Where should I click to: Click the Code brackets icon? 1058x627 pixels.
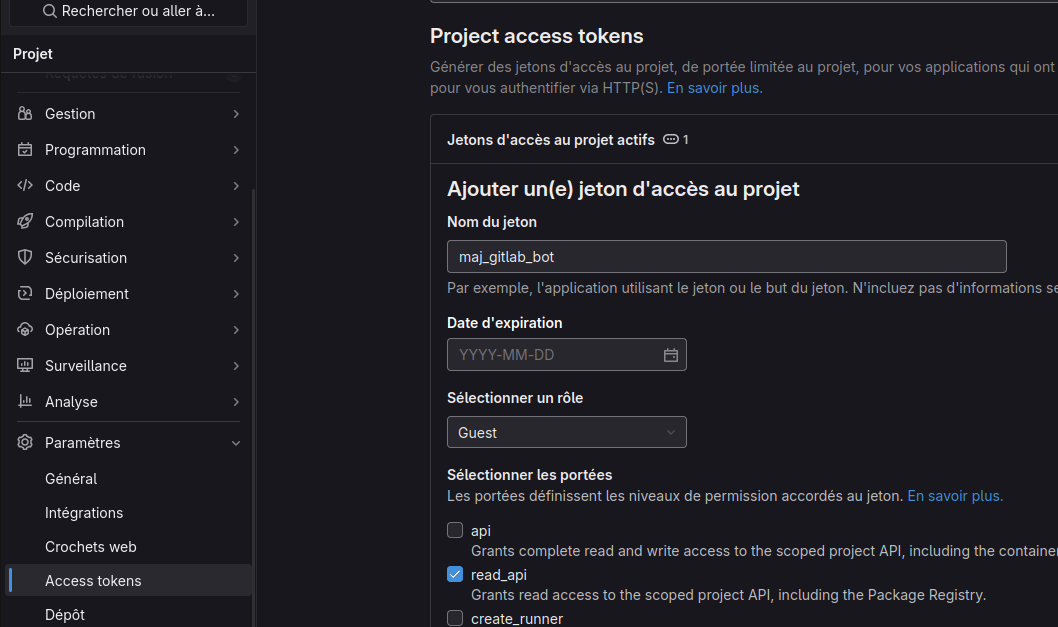point(25,185)
